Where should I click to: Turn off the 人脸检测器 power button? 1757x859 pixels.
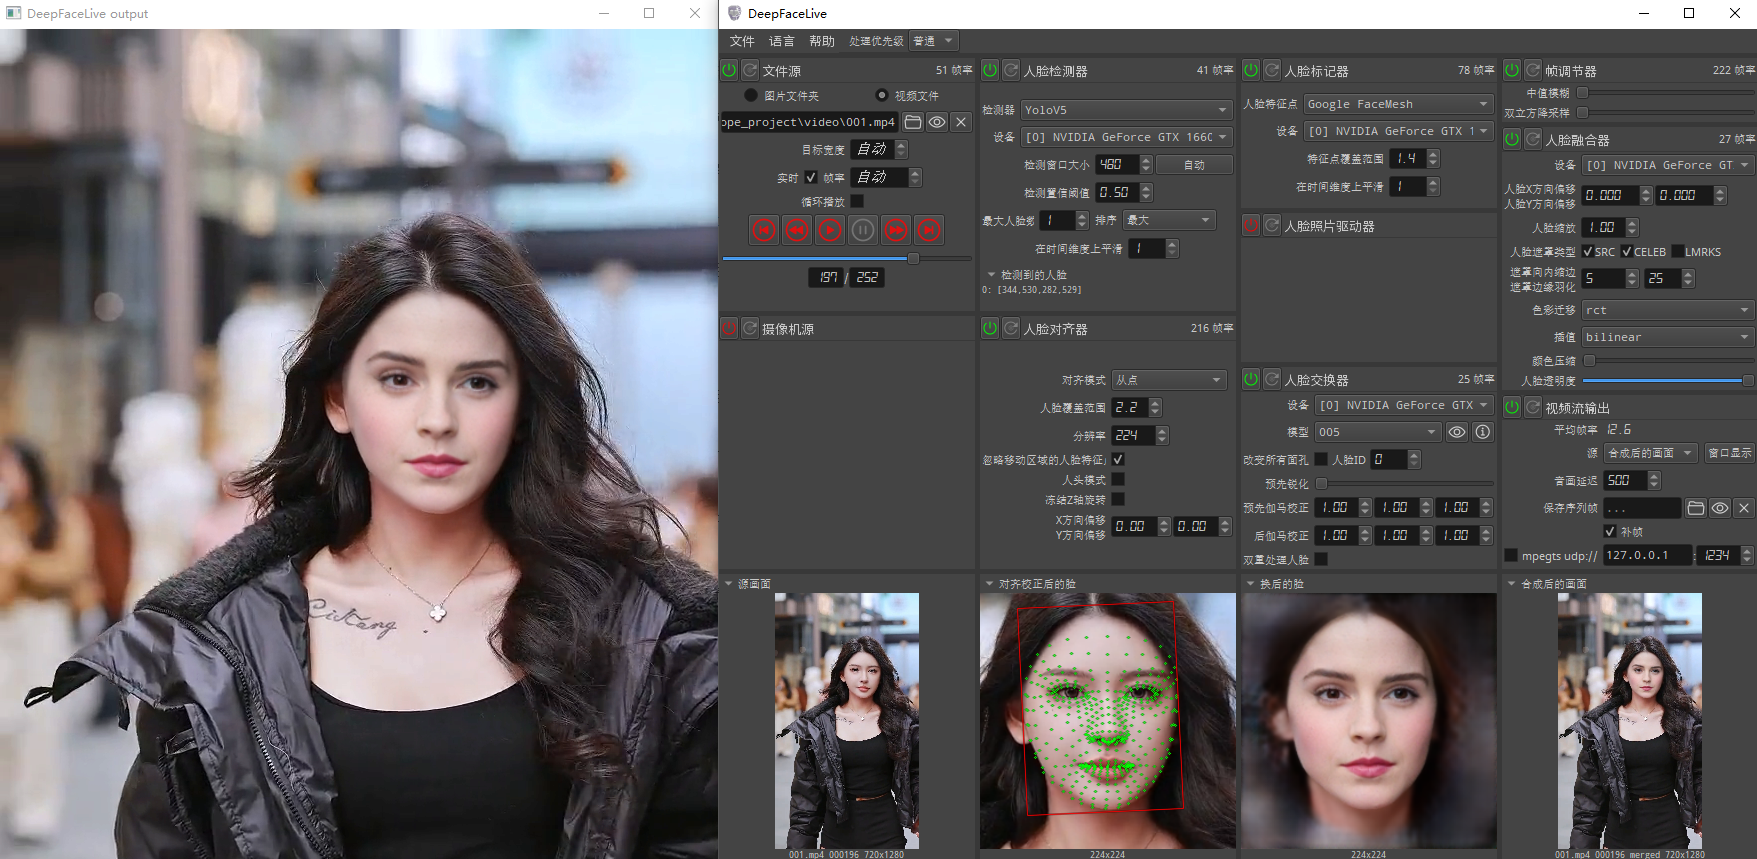pyautogui.click(x=990, y=70)
